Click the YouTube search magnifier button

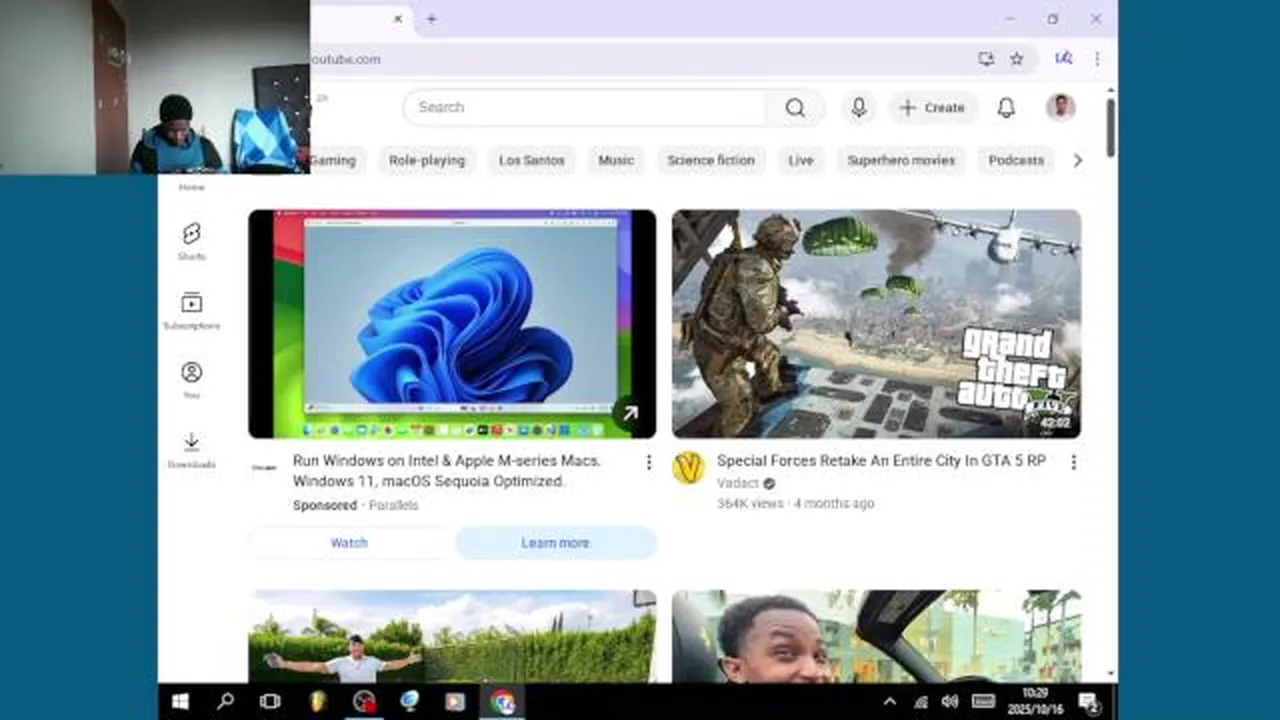click(795, 107)
